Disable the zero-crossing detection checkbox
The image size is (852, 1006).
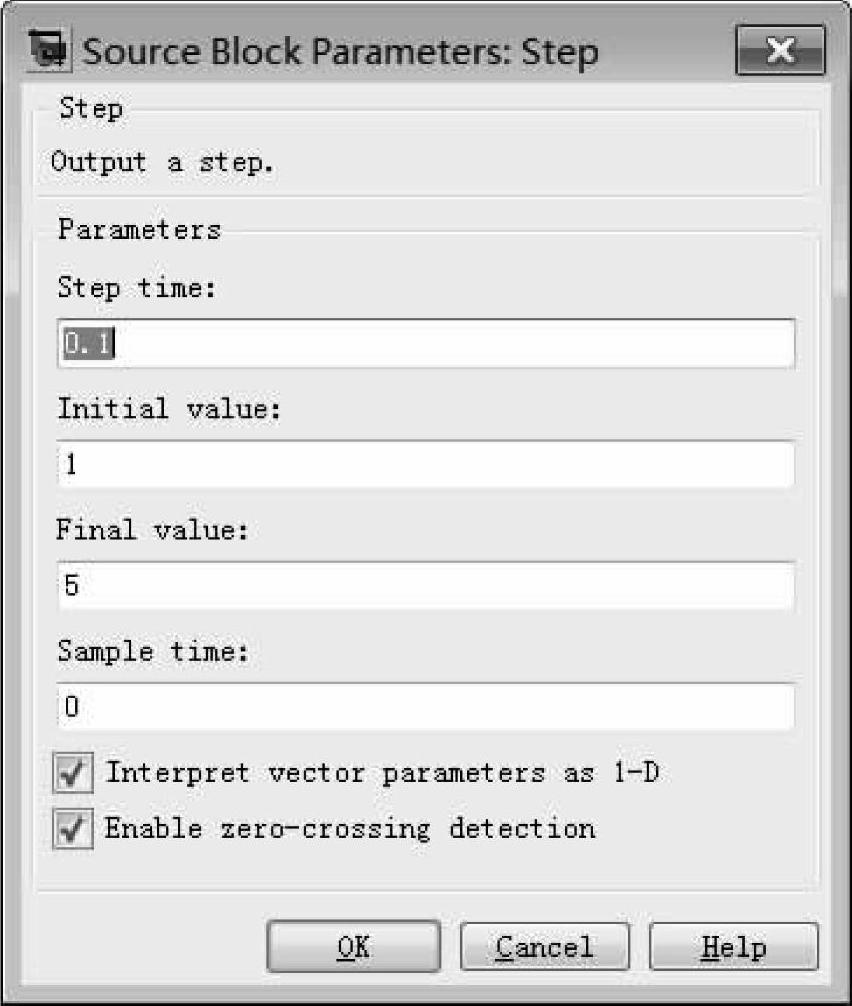click(x=73, y=829)
